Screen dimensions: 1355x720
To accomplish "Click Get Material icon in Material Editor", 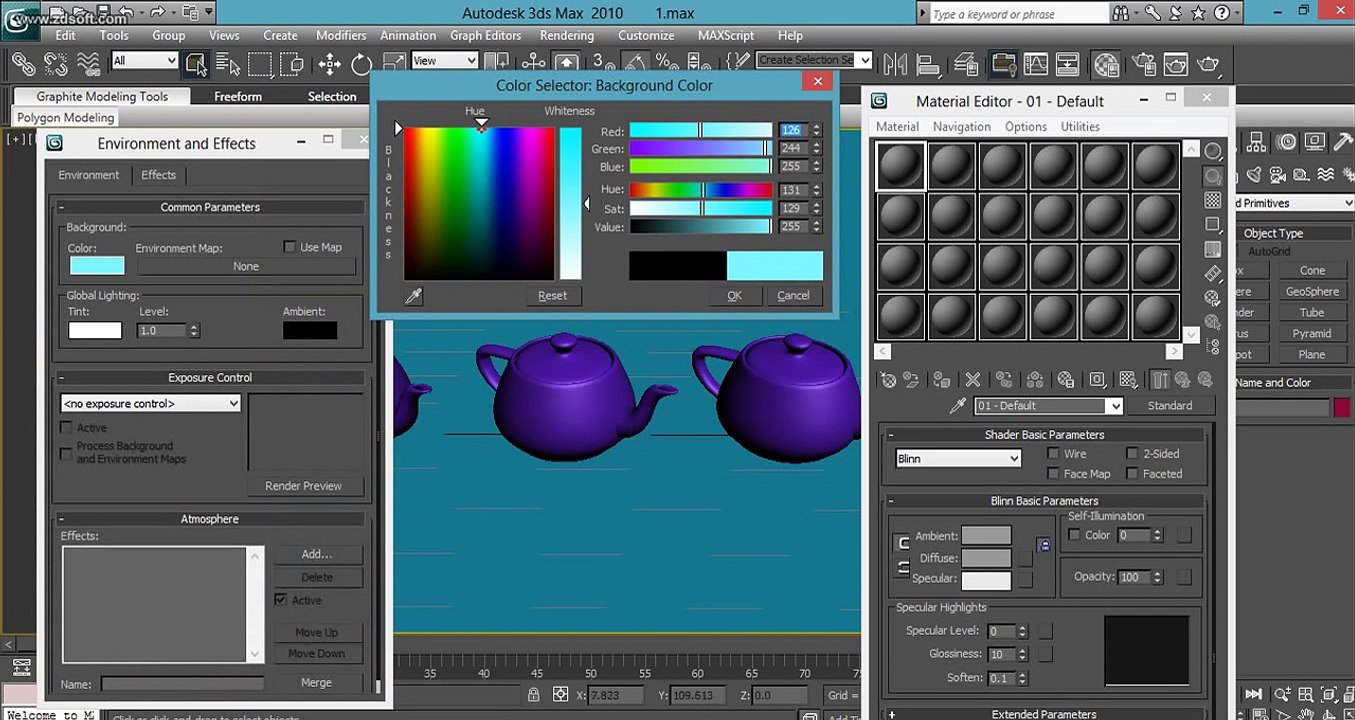I will 887,380.
